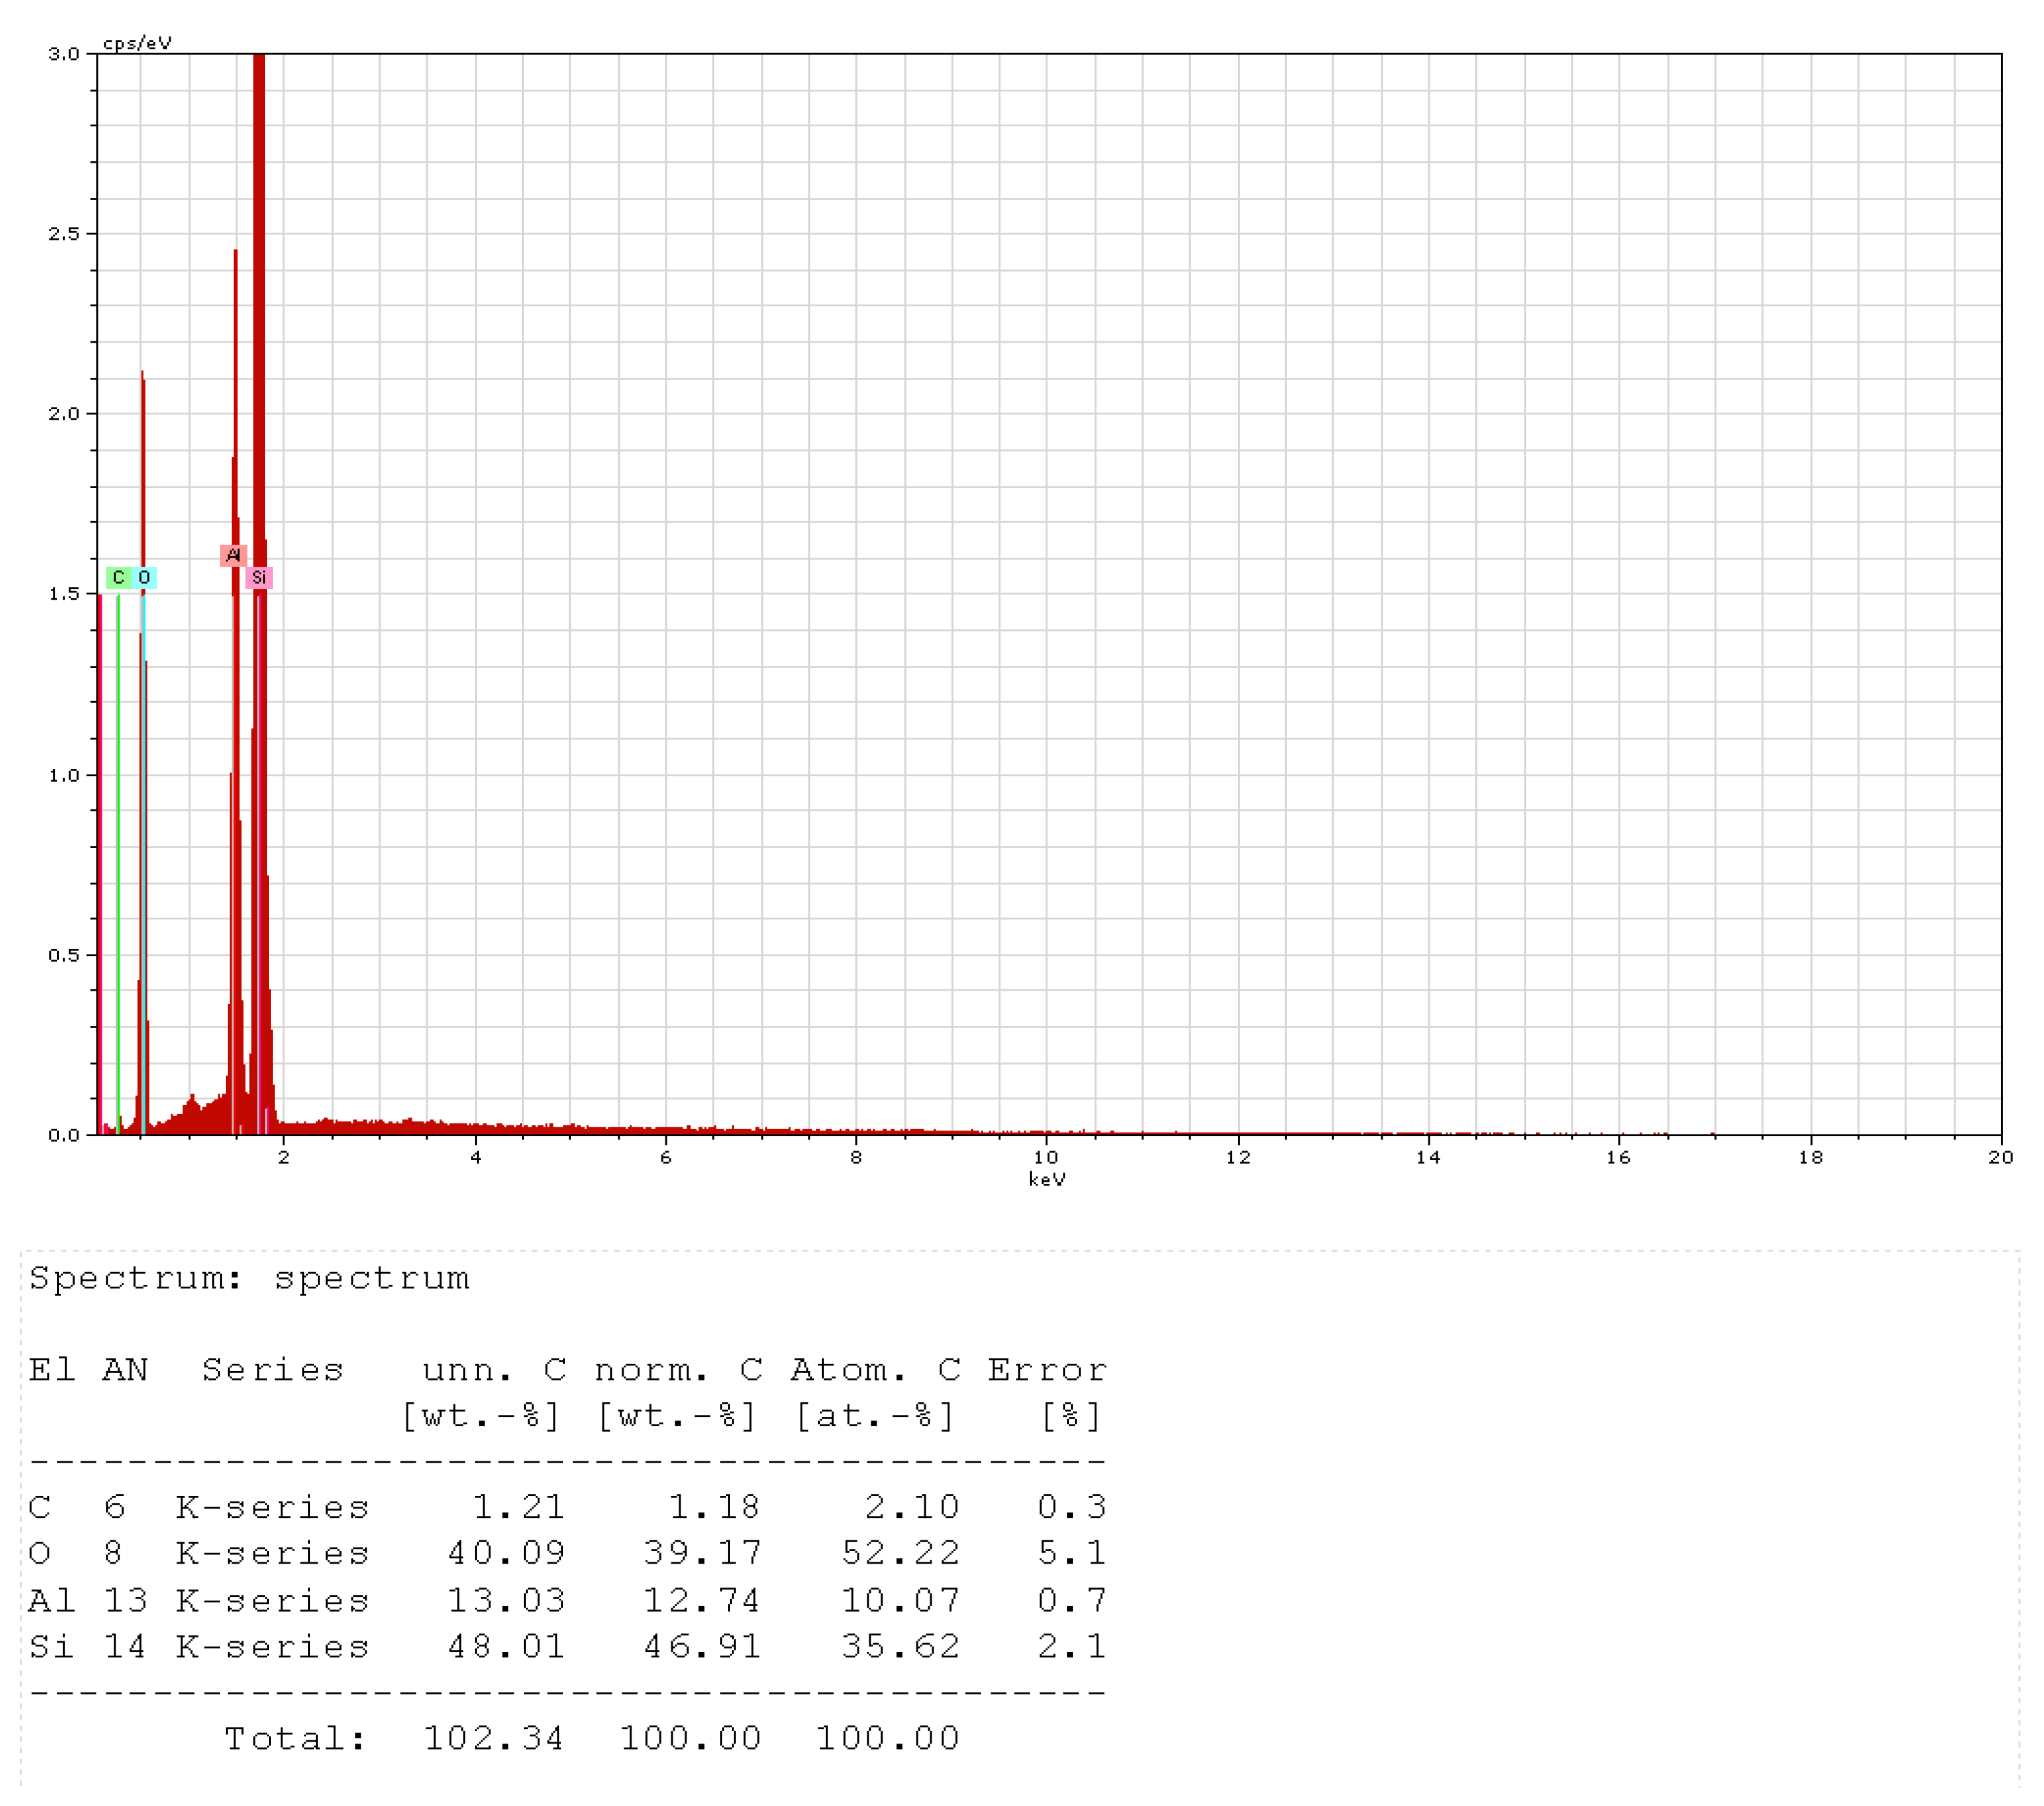Image resolution: width=2044 pixels, height=1806 pixels.
Task: Click the 'norm. C' column header
Action: (679, 1370)
